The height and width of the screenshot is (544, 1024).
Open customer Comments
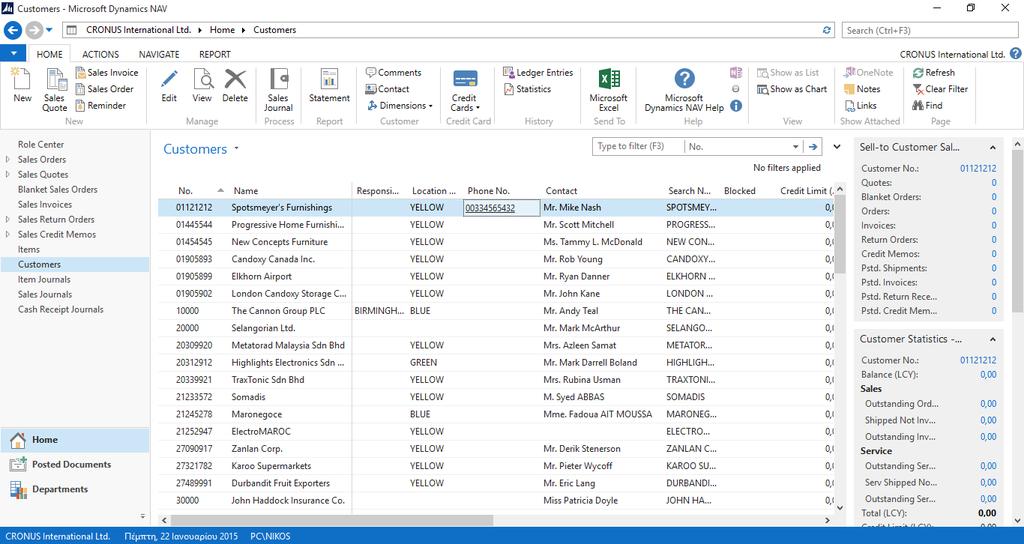pos(393,72)
